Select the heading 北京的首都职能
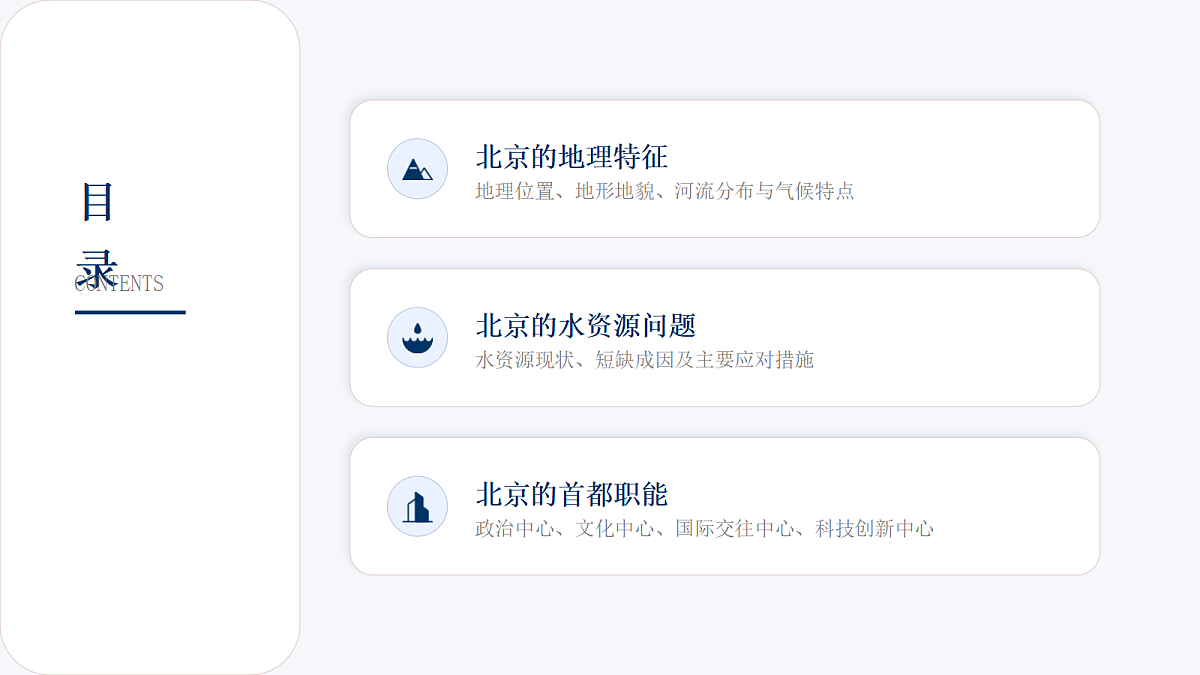The height and width of the screenshot is (675, 1200). 571,495
